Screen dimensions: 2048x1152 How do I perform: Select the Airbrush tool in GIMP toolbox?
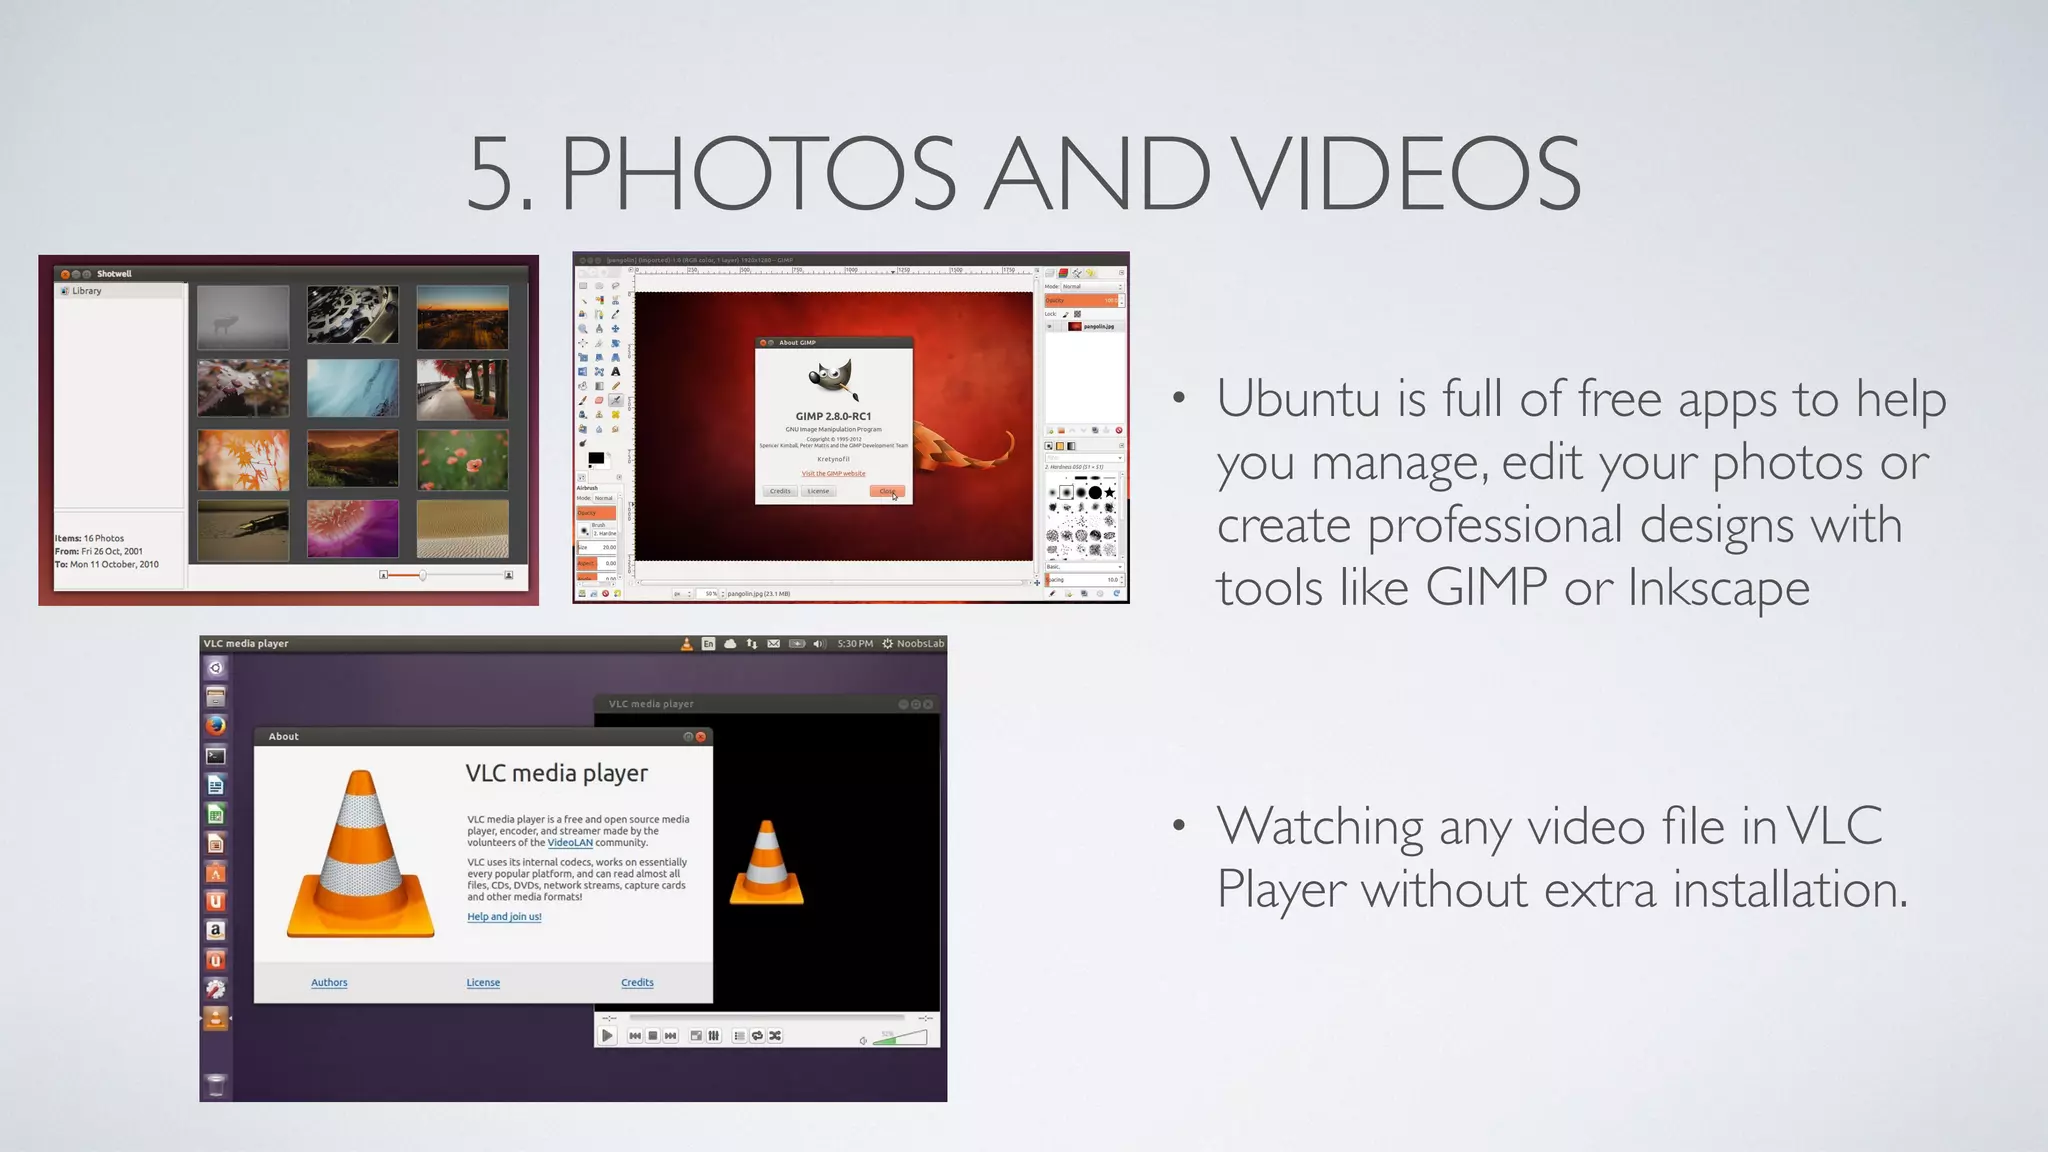click(616, 400)
